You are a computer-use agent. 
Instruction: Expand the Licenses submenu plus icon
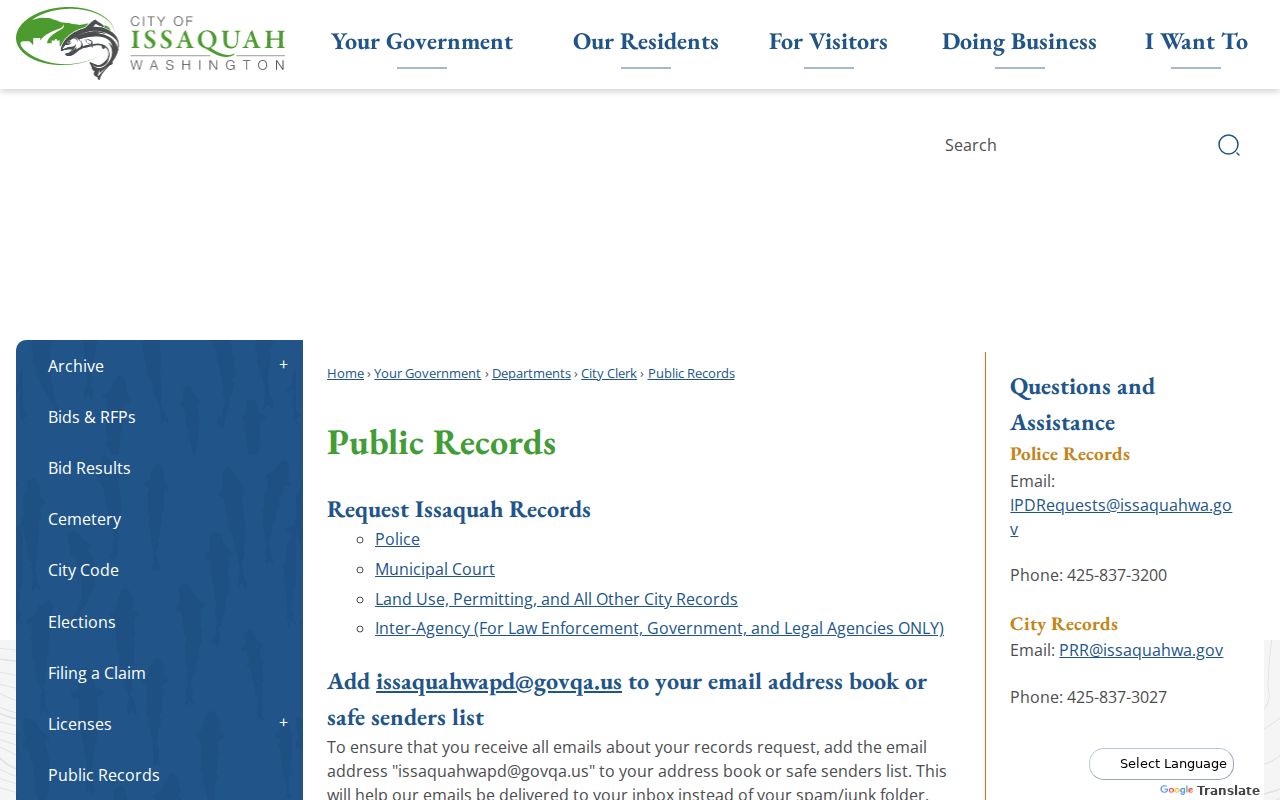(283, 723)
